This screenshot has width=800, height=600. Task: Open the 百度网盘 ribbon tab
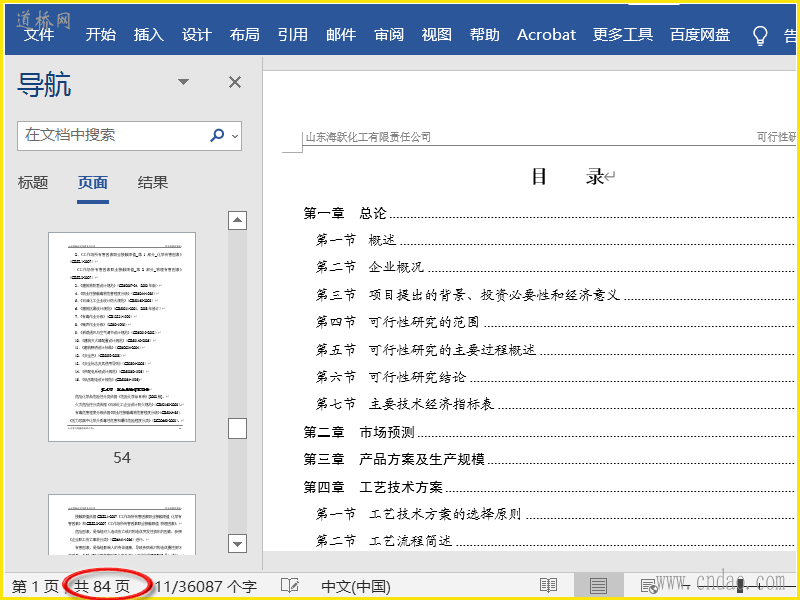click(x=700, y=35)
